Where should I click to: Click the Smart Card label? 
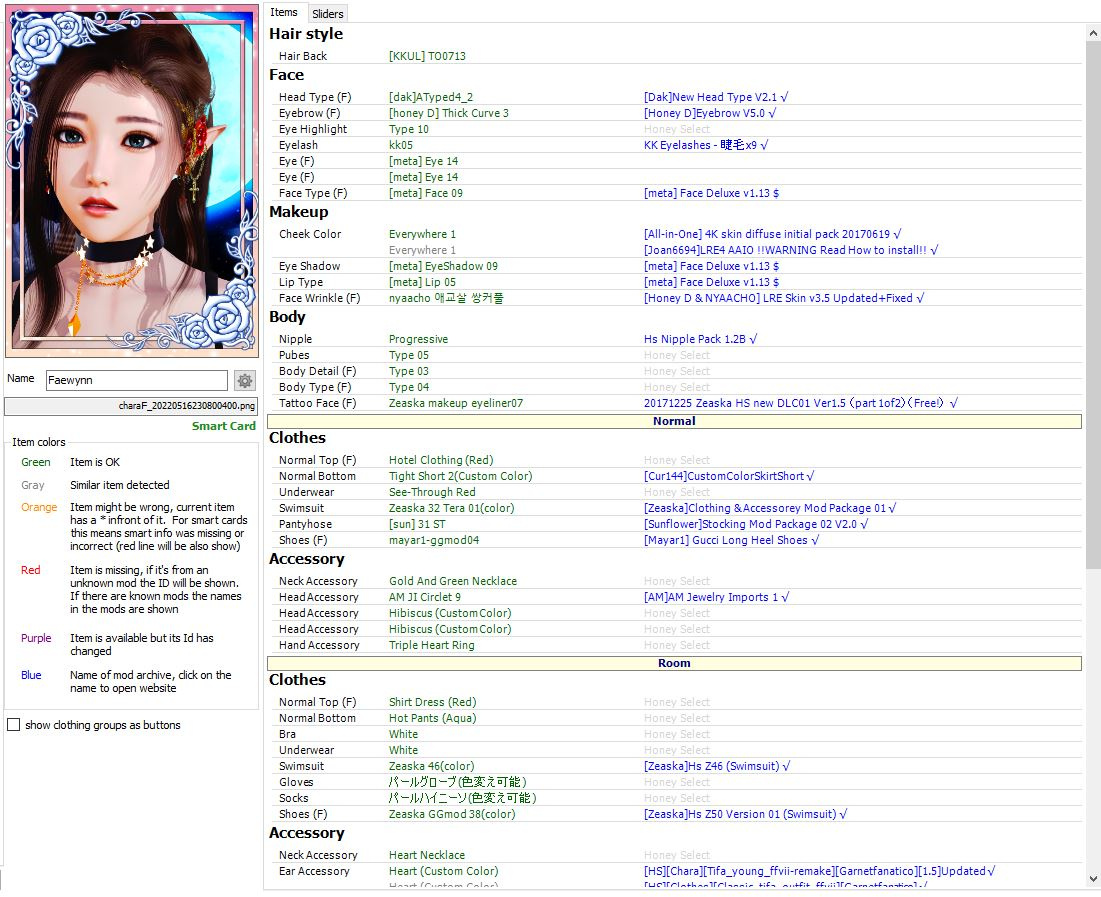pyautogui.click(x=224, y=426)
